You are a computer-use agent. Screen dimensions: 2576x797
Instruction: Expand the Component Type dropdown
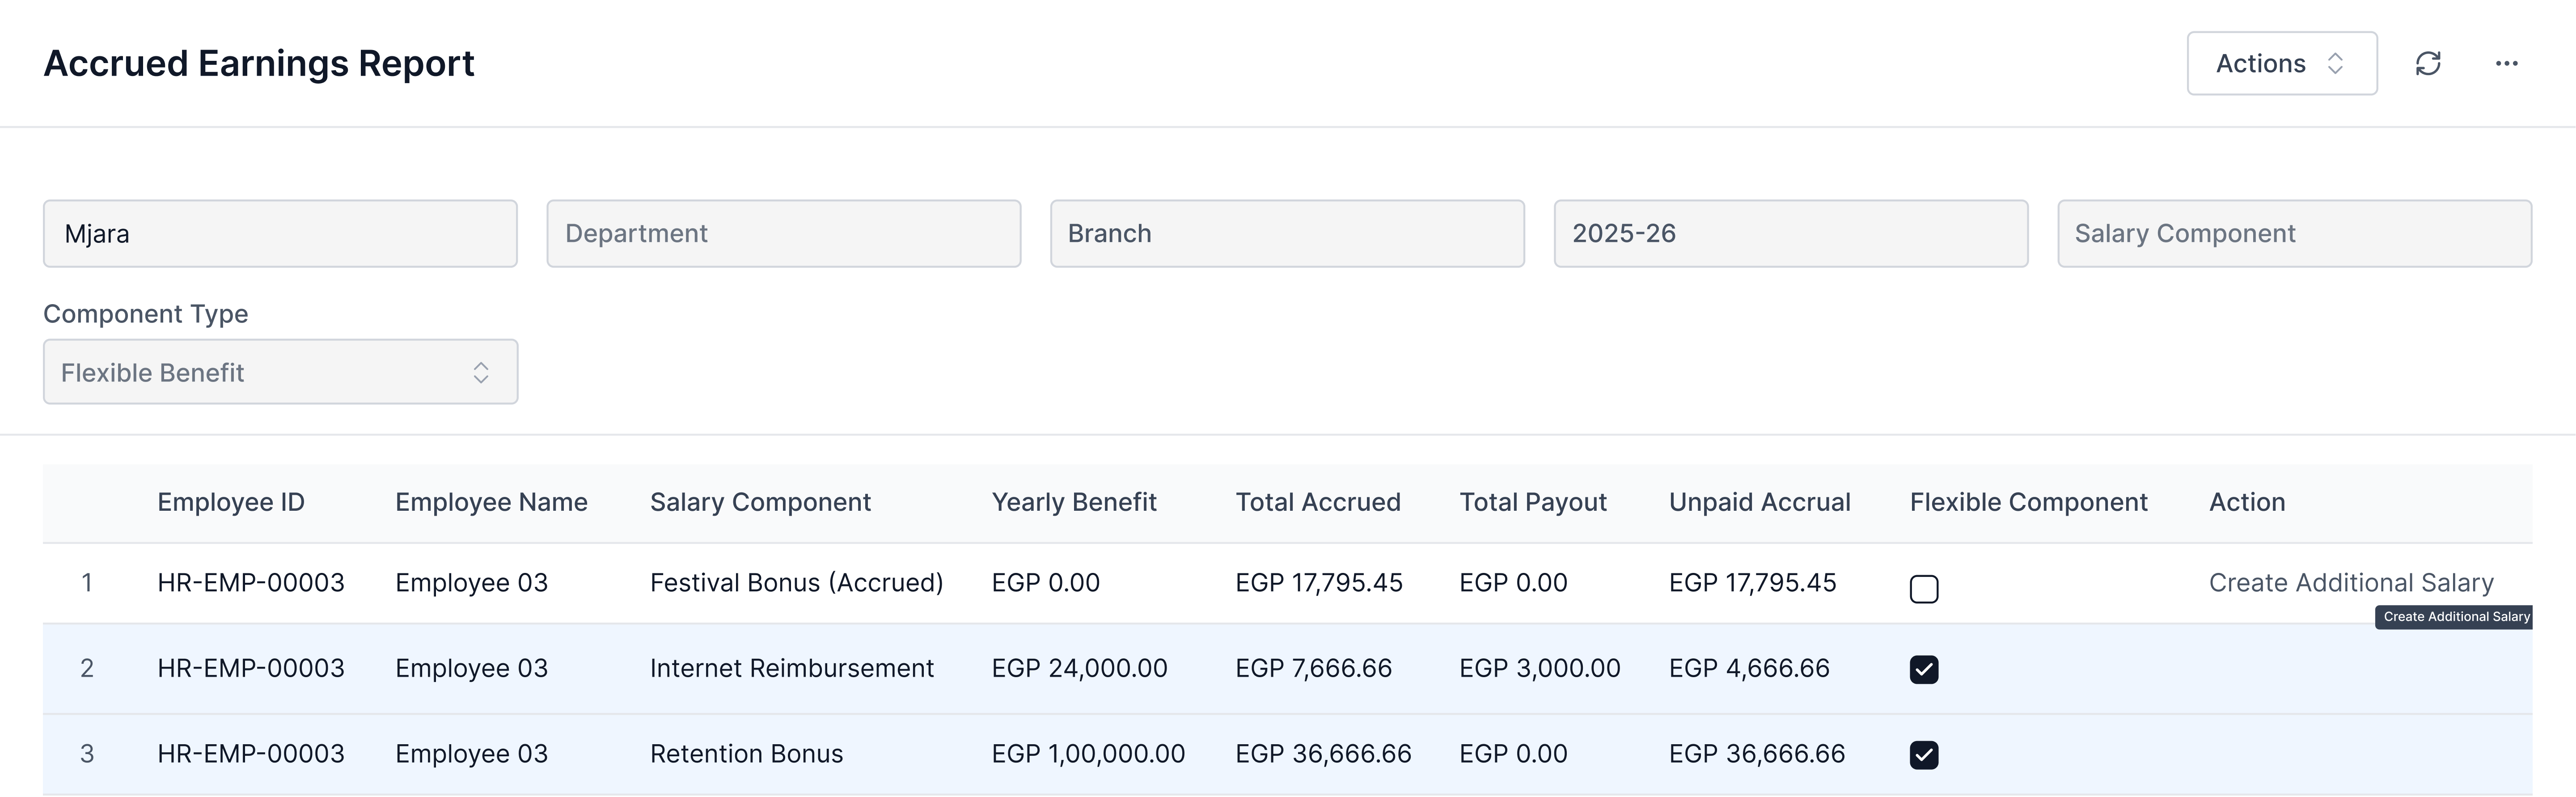click(279, 371)
